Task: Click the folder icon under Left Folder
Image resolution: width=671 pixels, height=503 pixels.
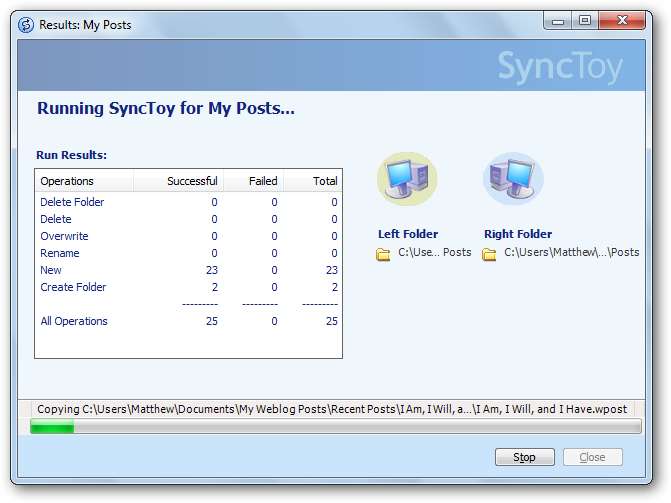Action: (x=383, y=254)
